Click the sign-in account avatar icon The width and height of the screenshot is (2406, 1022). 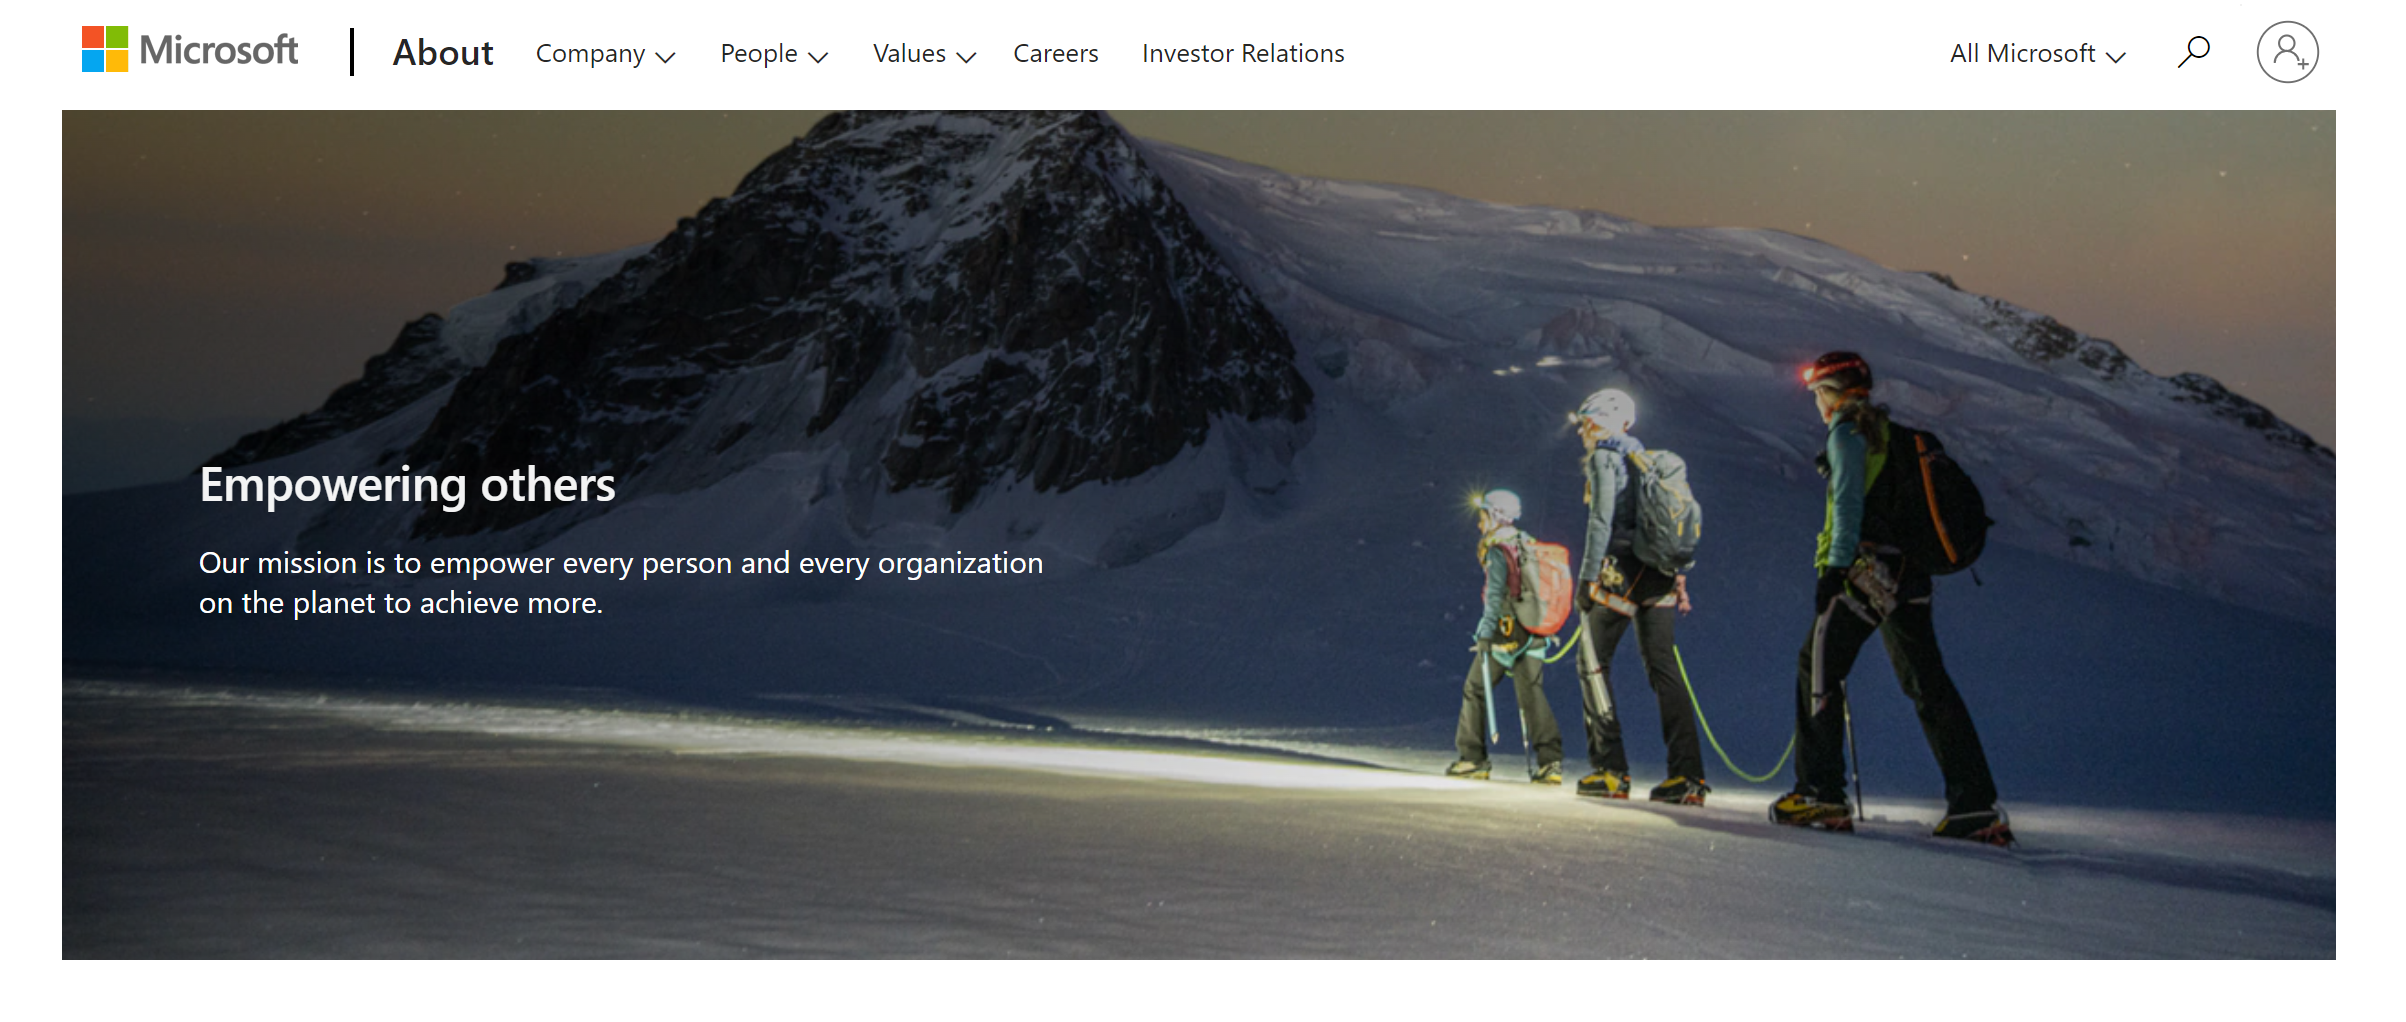click(x=2287, y=52)
